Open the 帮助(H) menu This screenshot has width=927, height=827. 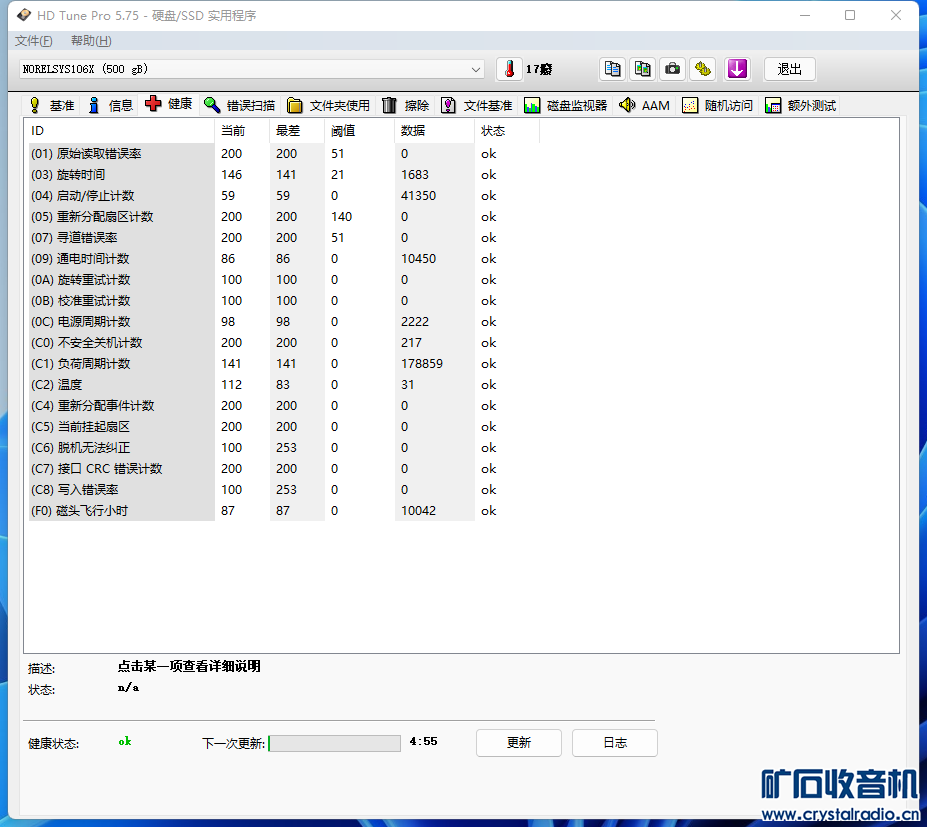pyautogui.click(x=91, y=41)
